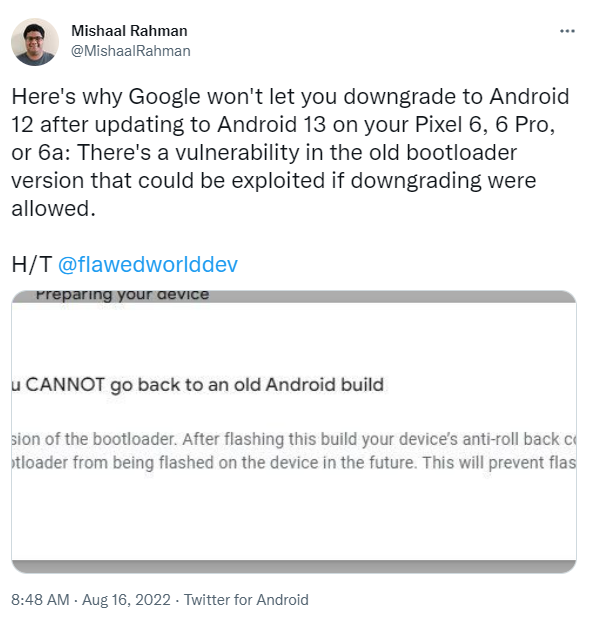Click the word 'allowed.' ending the tweet
Screen dimensions: 590x622
(54, 208)
